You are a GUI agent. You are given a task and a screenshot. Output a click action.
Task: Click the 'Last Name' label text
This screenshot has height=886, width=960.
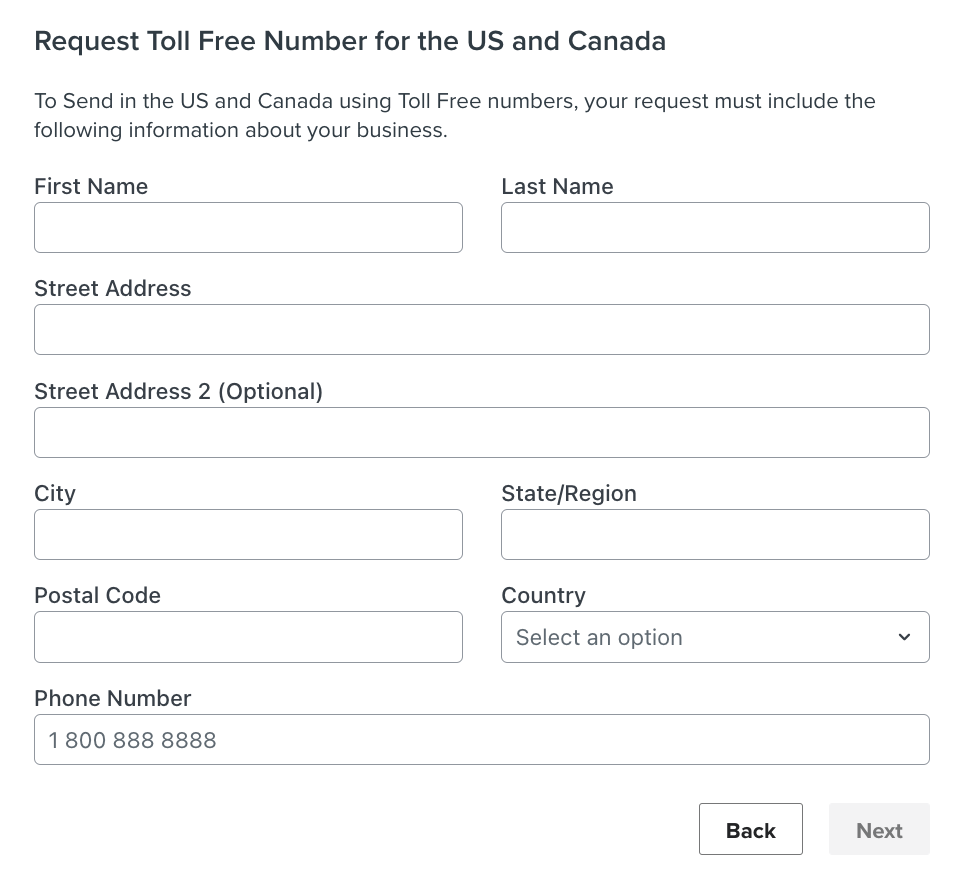click(557, 187)
